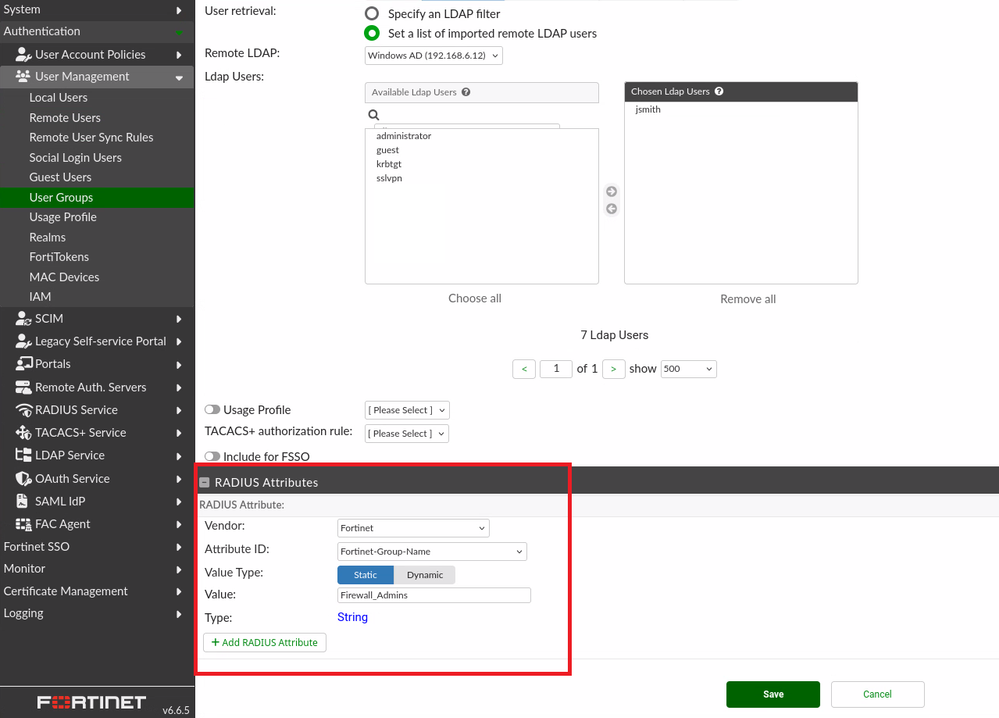Click Add RADIUS Attribute button
The image size is (999, 718).
[x=264, y=642]
